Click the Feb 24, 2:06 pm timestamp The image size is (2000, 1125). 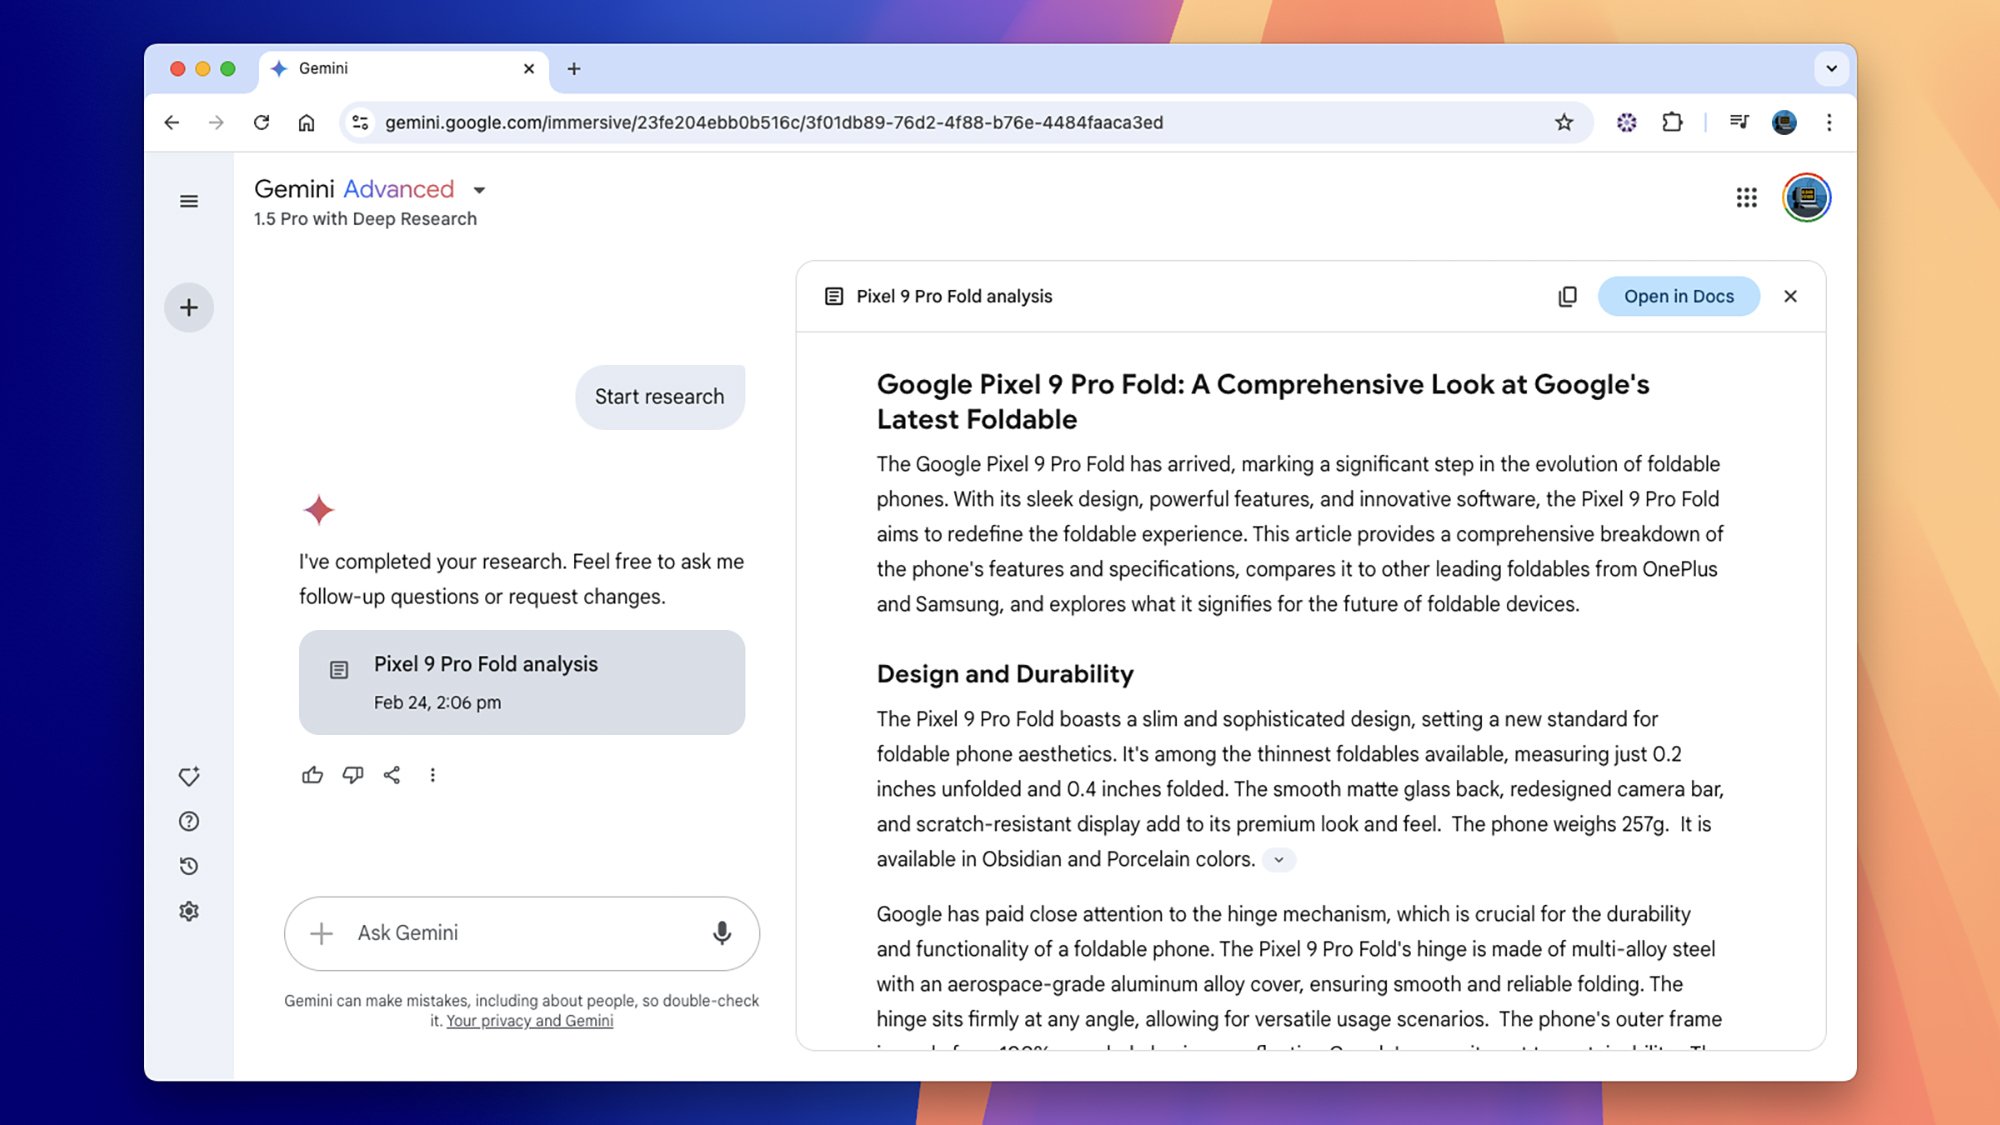pos(437,703)
